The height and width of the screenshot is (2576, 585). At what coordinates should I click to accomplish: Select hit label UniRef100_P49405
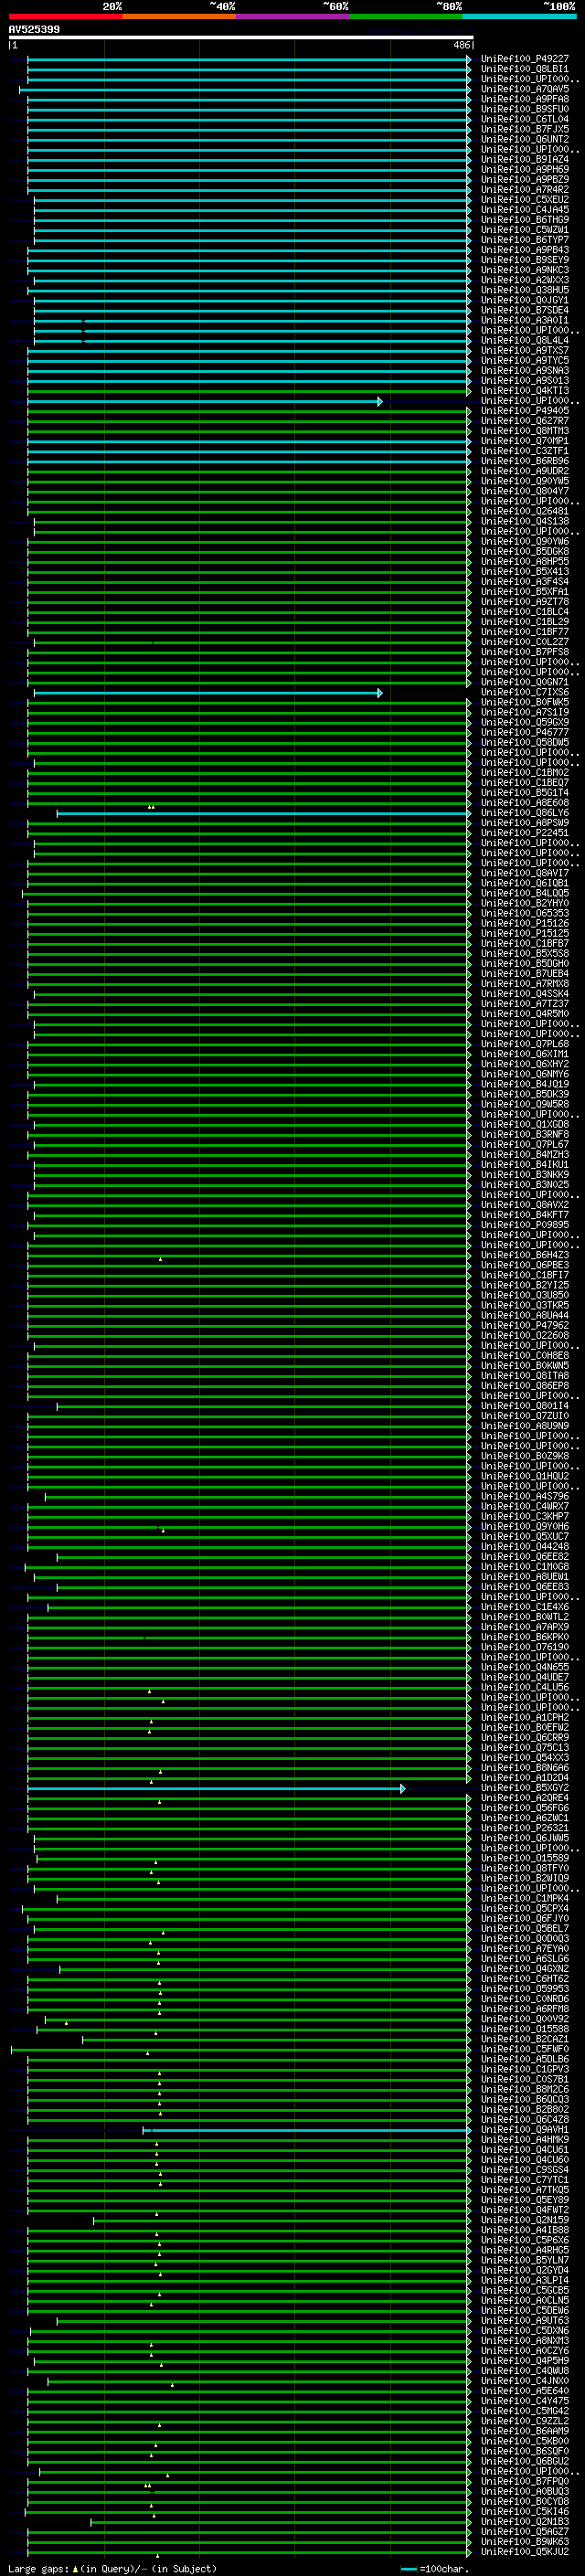[525, 411]
